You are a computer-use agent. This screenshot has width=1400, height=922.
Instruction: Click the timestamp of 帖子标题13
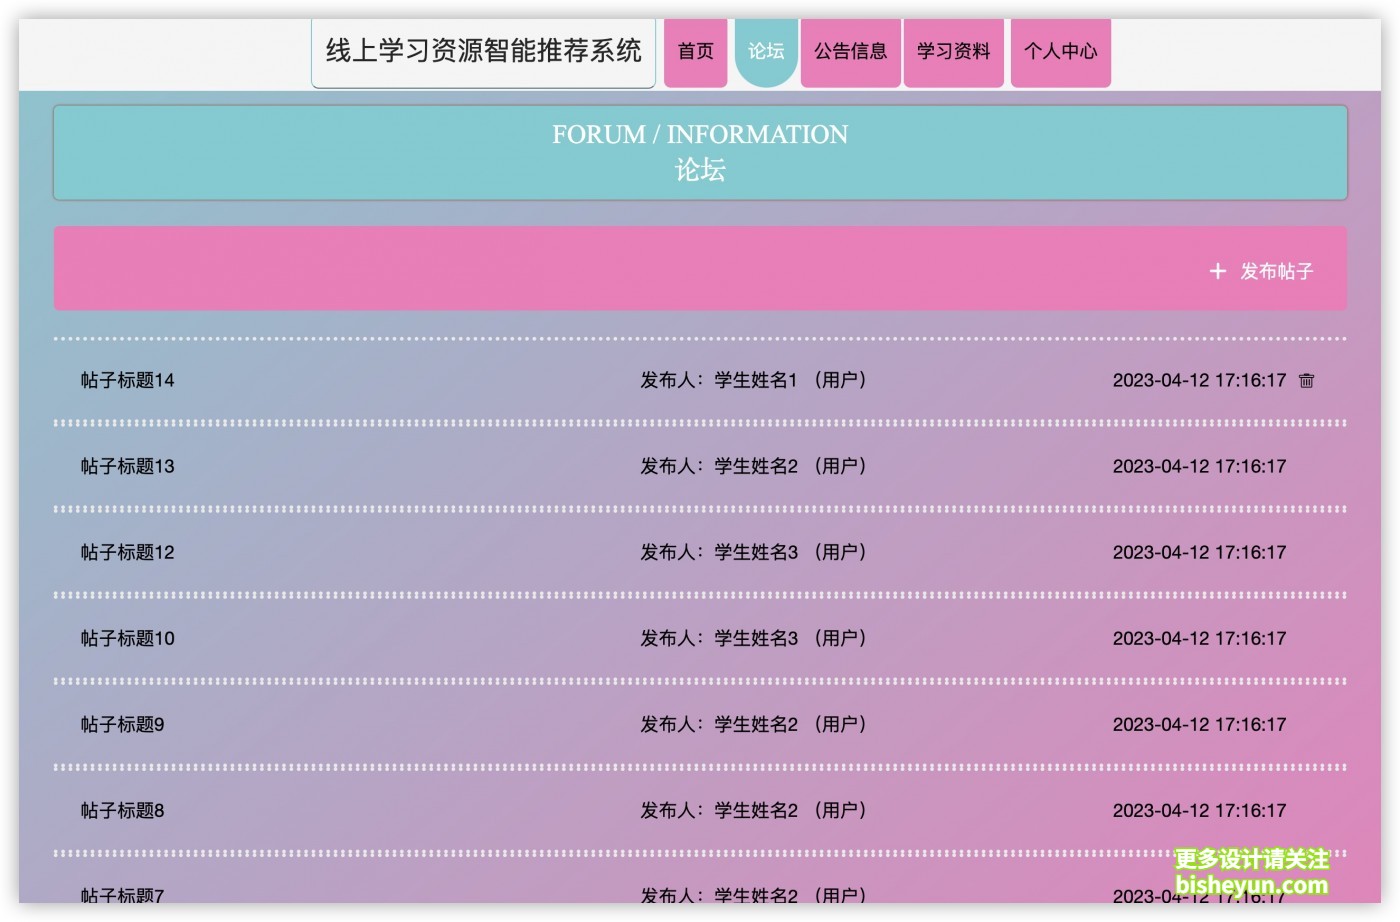click(x=1199, y=466)
